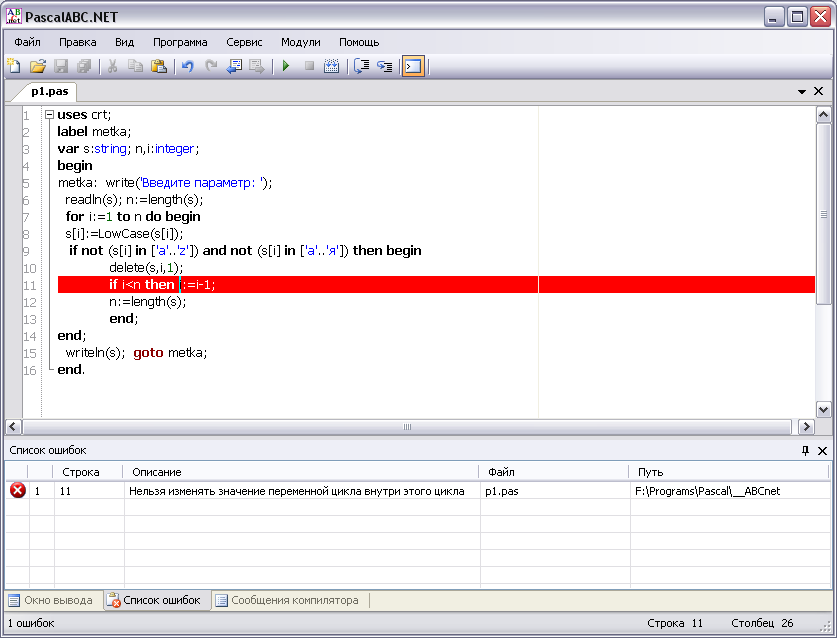
Task: Select the error entry for line 11
Action: tap(296, 491)
